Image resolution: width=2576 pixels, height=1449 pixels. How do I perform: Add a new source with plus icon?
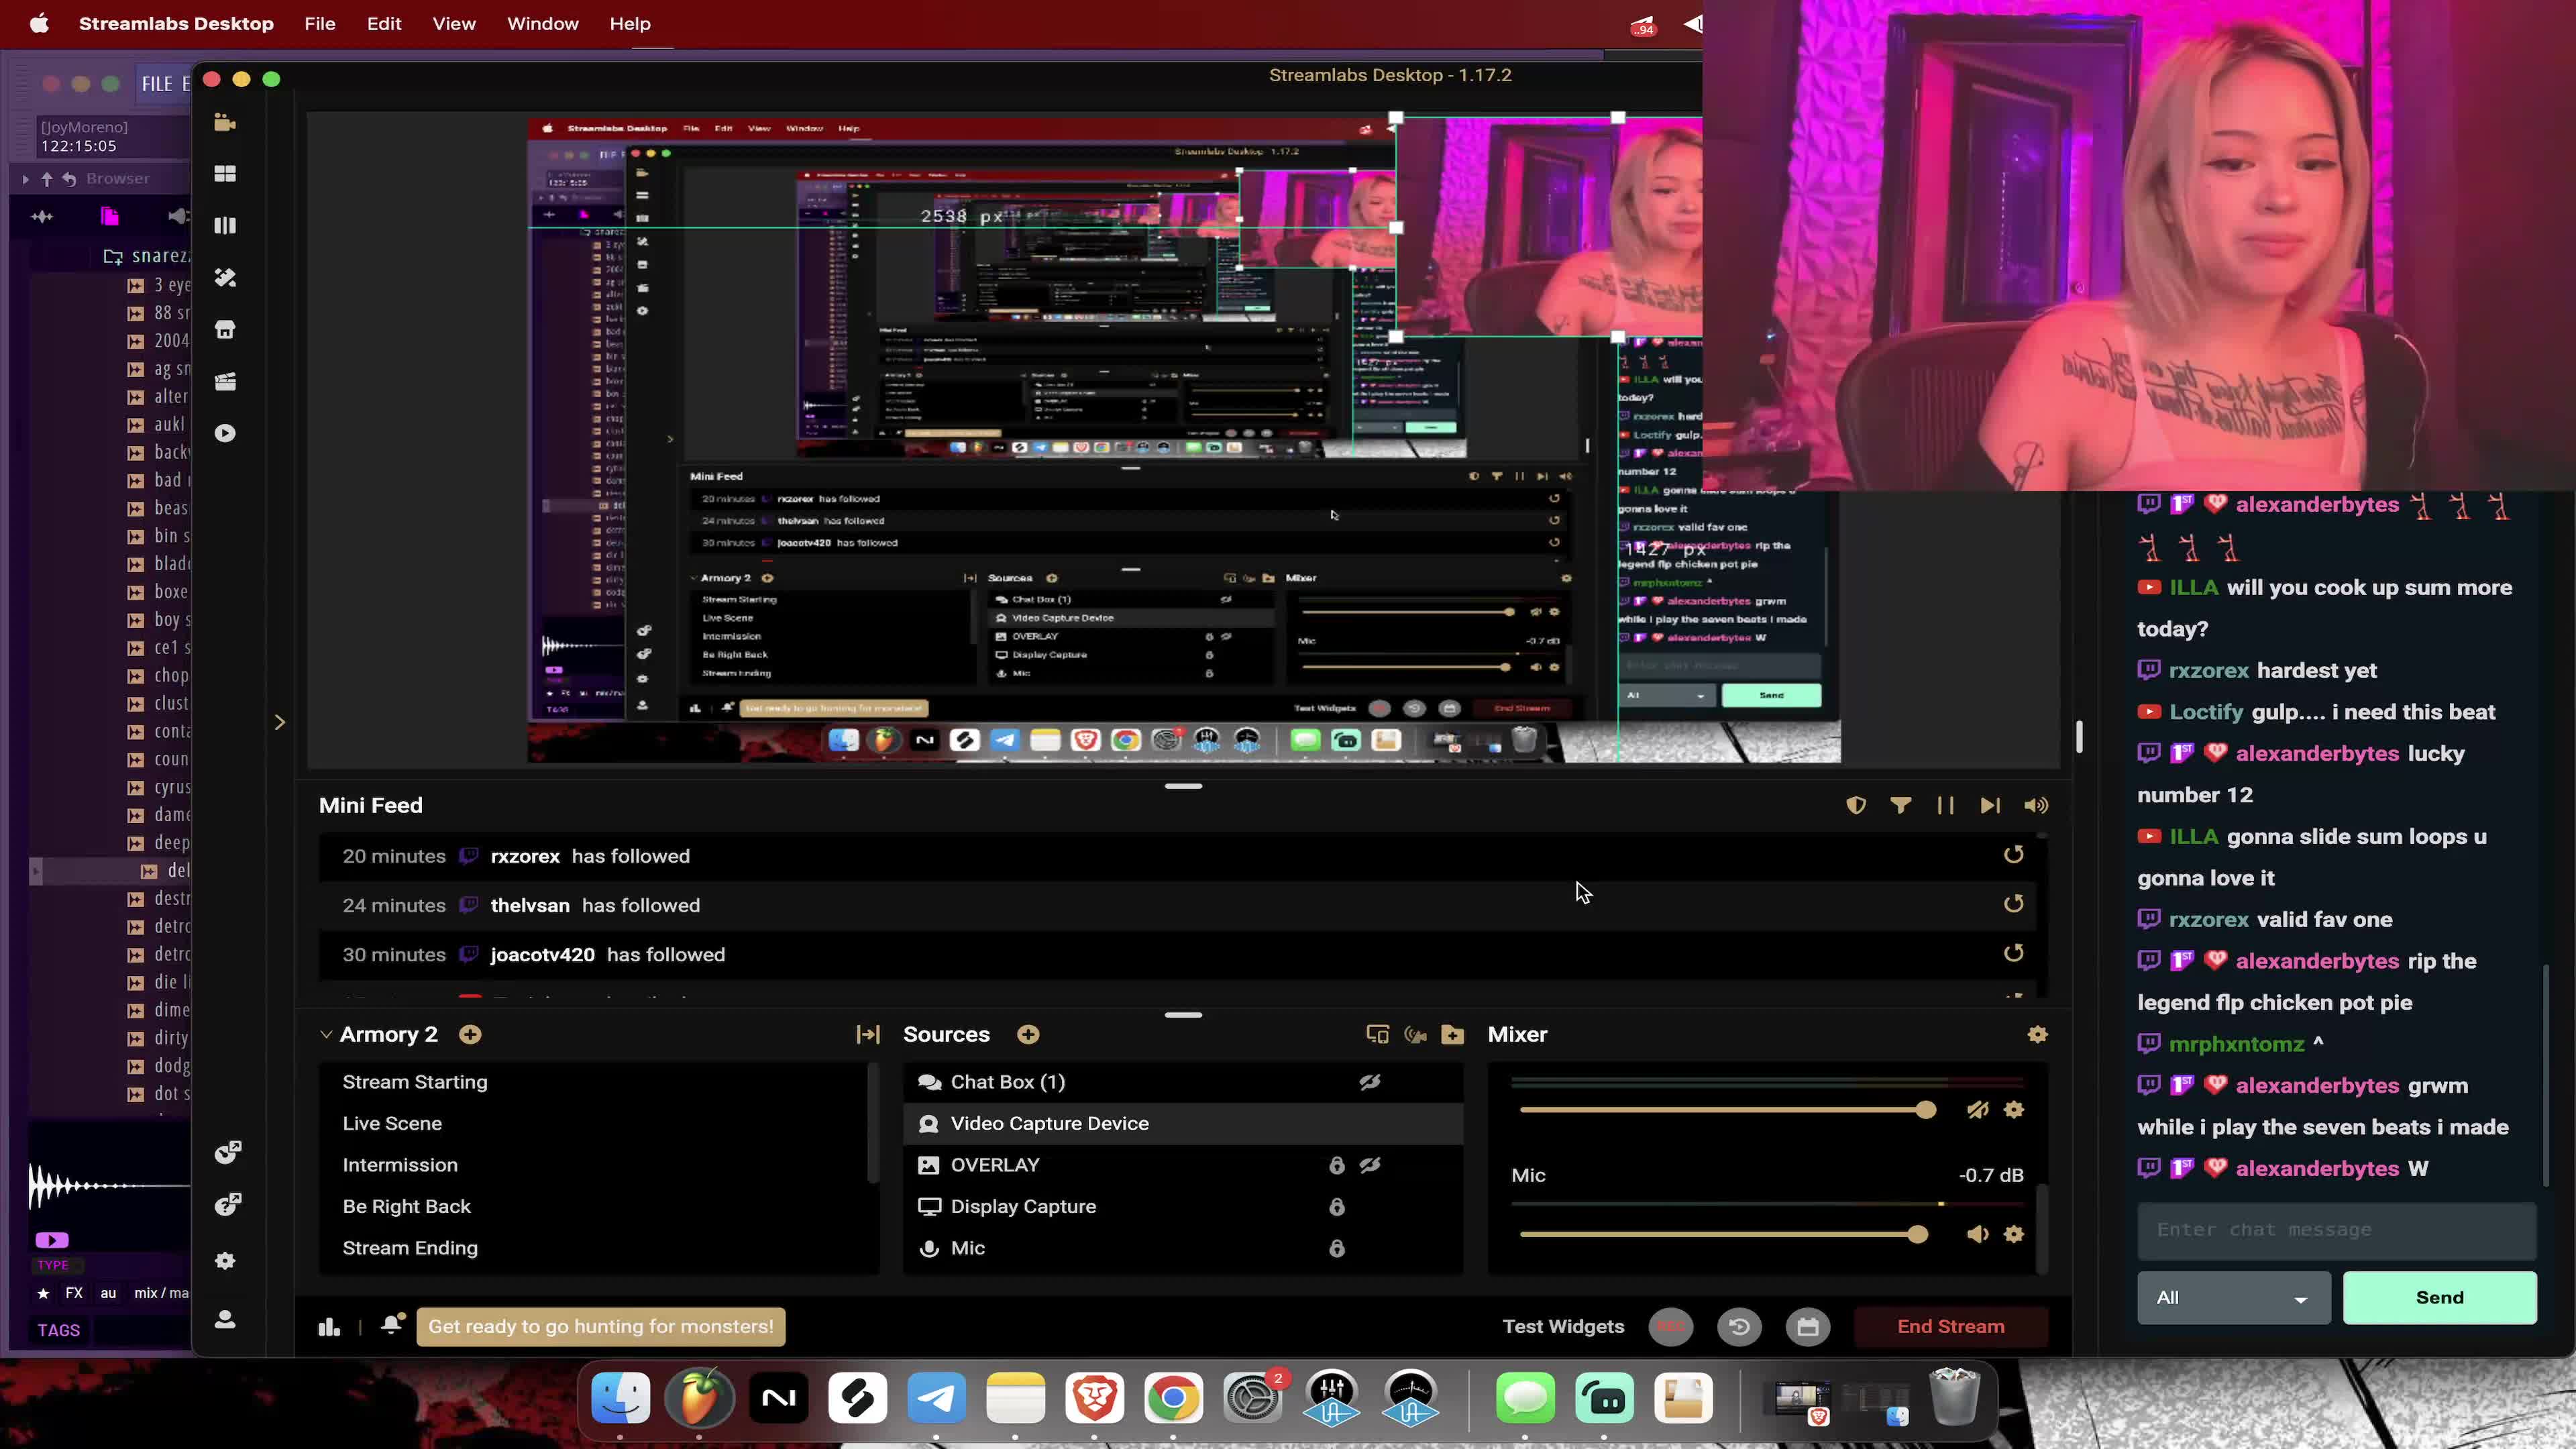[1028, 1034]
